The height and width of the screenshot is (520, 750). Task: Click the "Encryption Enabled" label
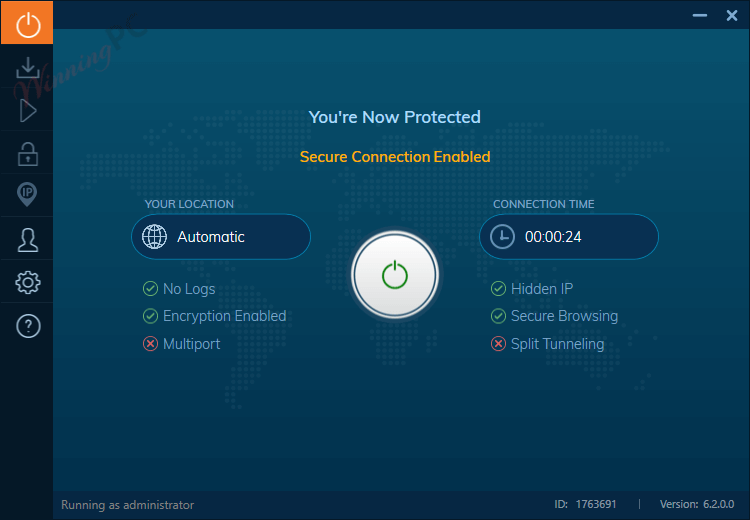224,316
